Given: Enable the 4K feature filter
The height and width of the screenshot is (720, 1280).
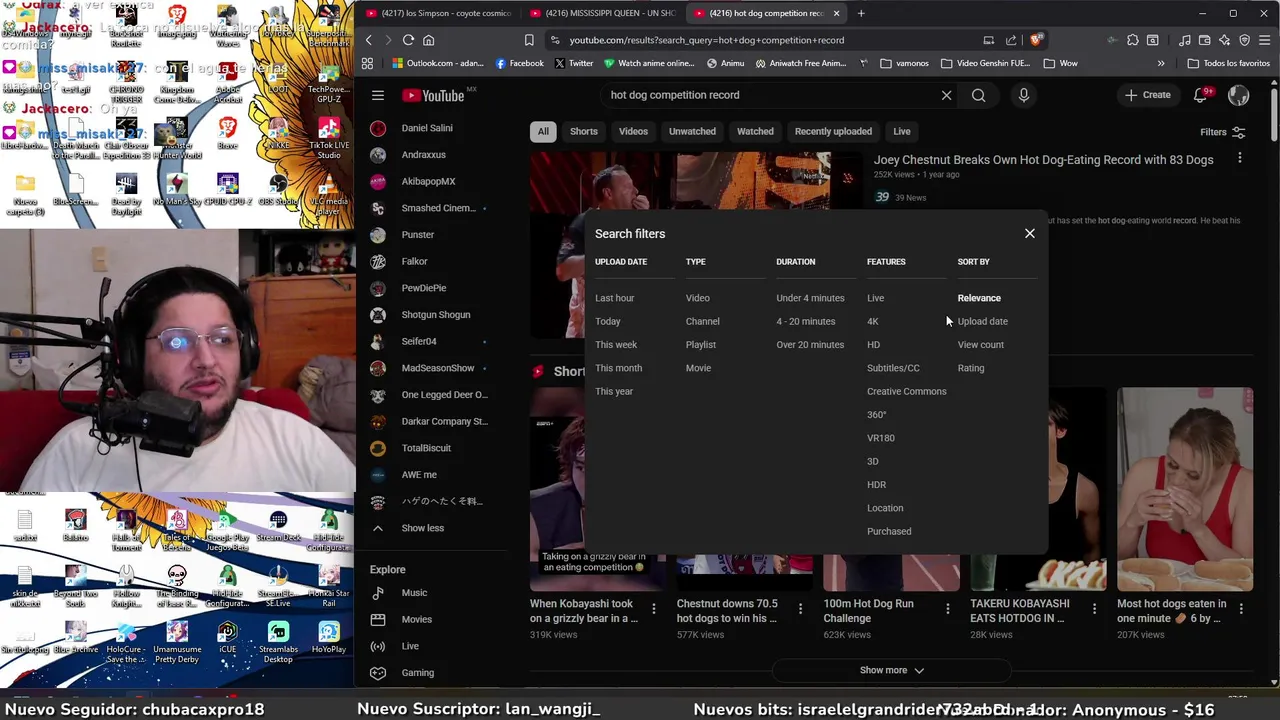Looking at the screenshot, I should click(x=872, y=321).
